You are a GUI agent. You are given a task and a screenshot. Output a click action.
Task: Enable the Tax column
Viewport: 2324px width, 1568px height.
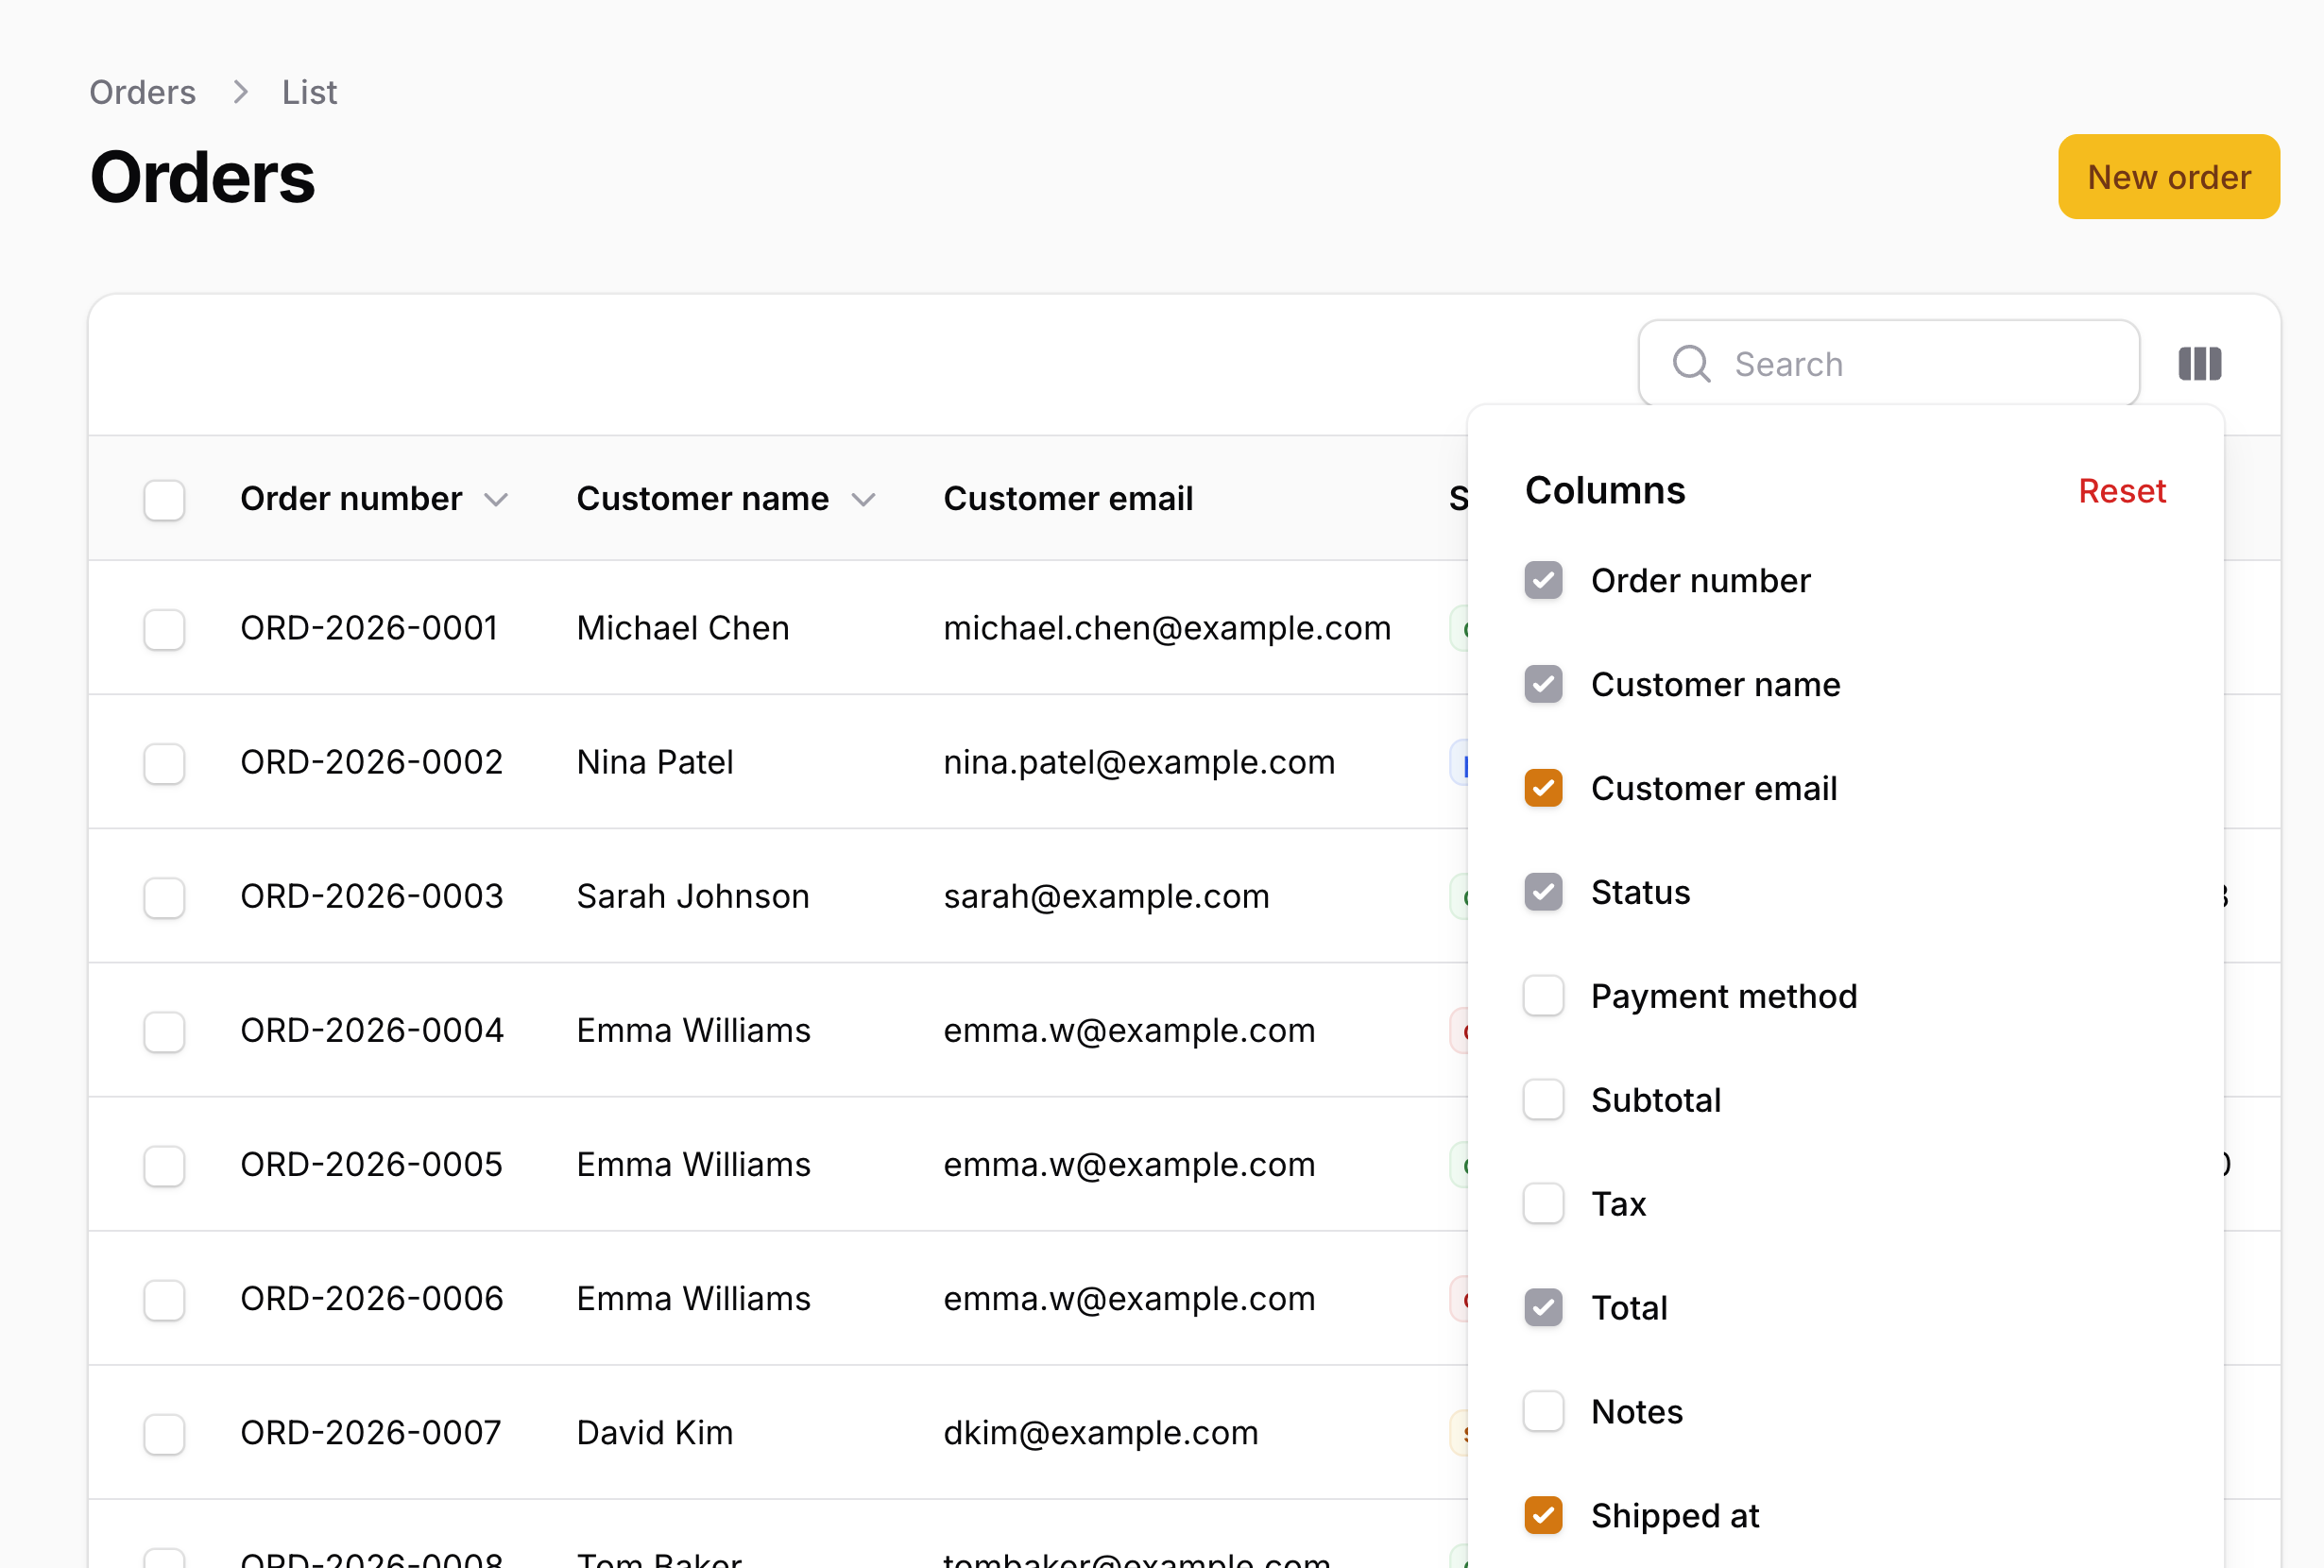point(1543,1203)
